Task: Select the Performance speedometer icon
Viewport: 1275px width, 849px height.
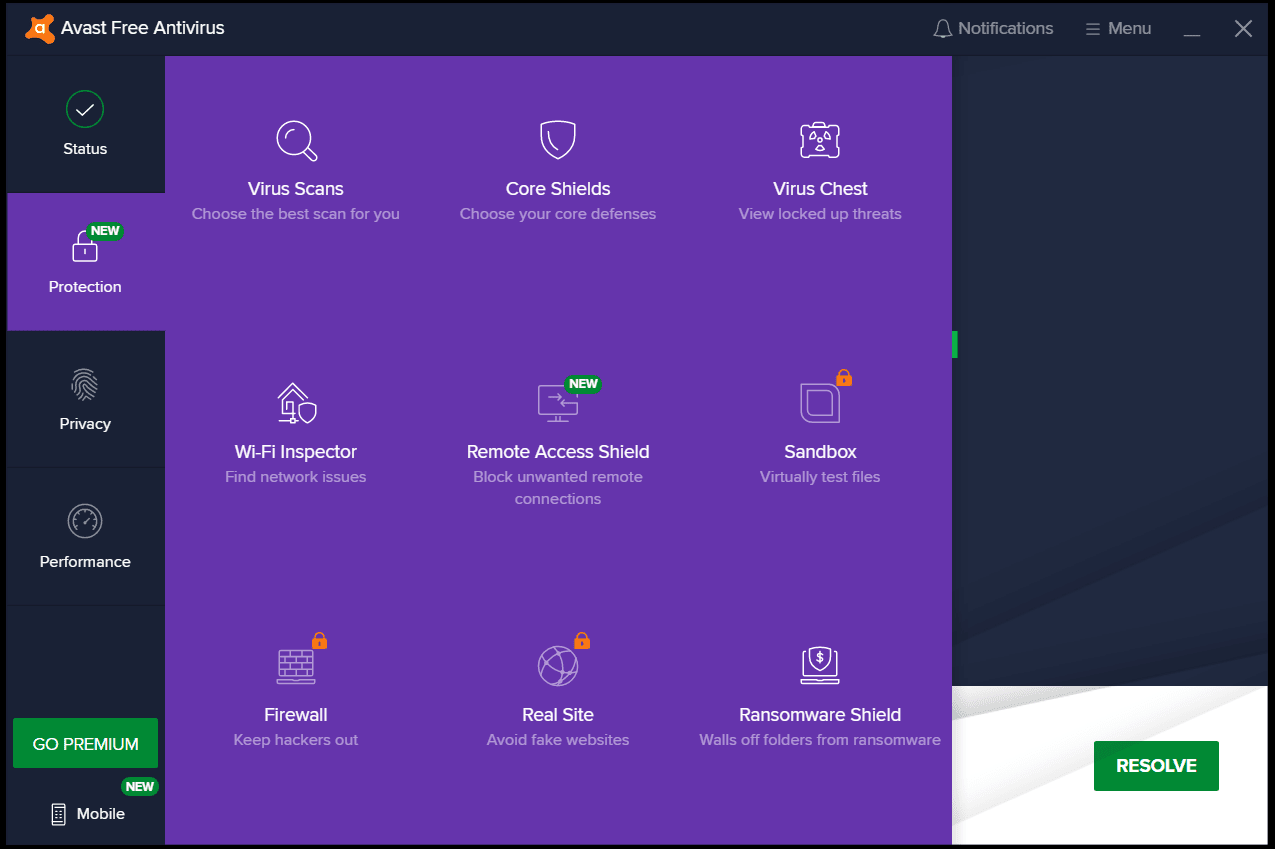Action: click(x=84, y=521)
